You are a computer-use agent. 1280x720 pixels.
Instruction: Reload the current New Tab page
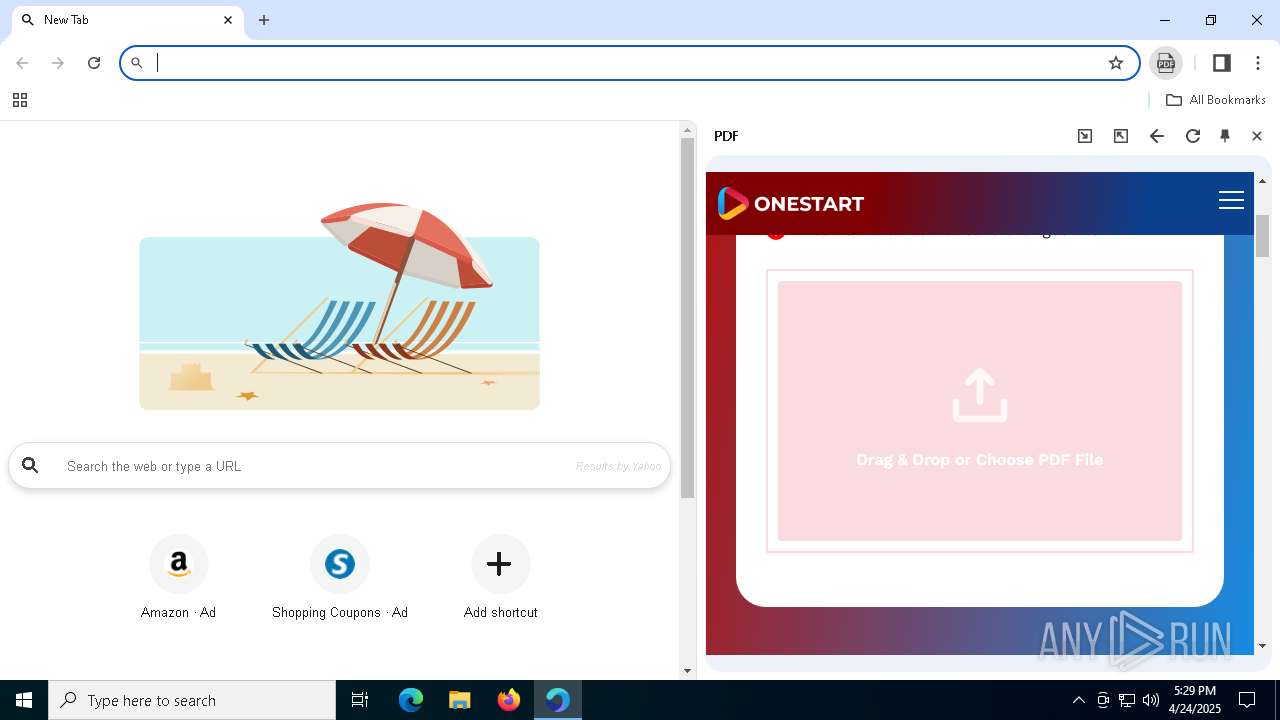pos(94,63)
